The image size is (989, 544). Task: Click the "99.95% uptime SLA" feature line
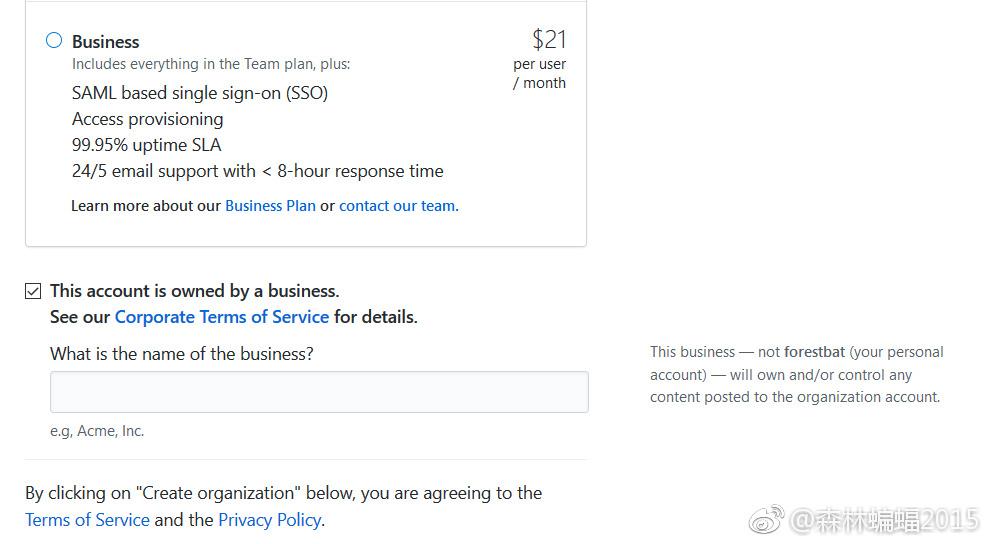point(146,145)
